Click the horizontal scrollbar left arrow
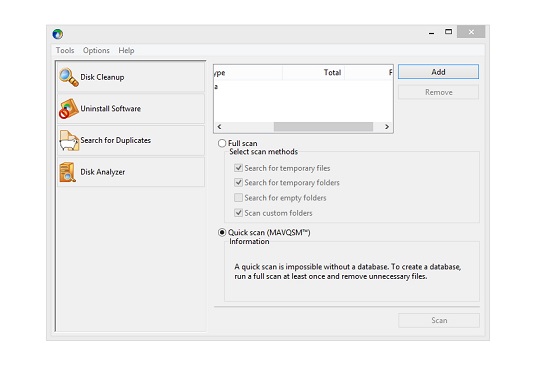This screenshot has height=380, width=550. 219,127
